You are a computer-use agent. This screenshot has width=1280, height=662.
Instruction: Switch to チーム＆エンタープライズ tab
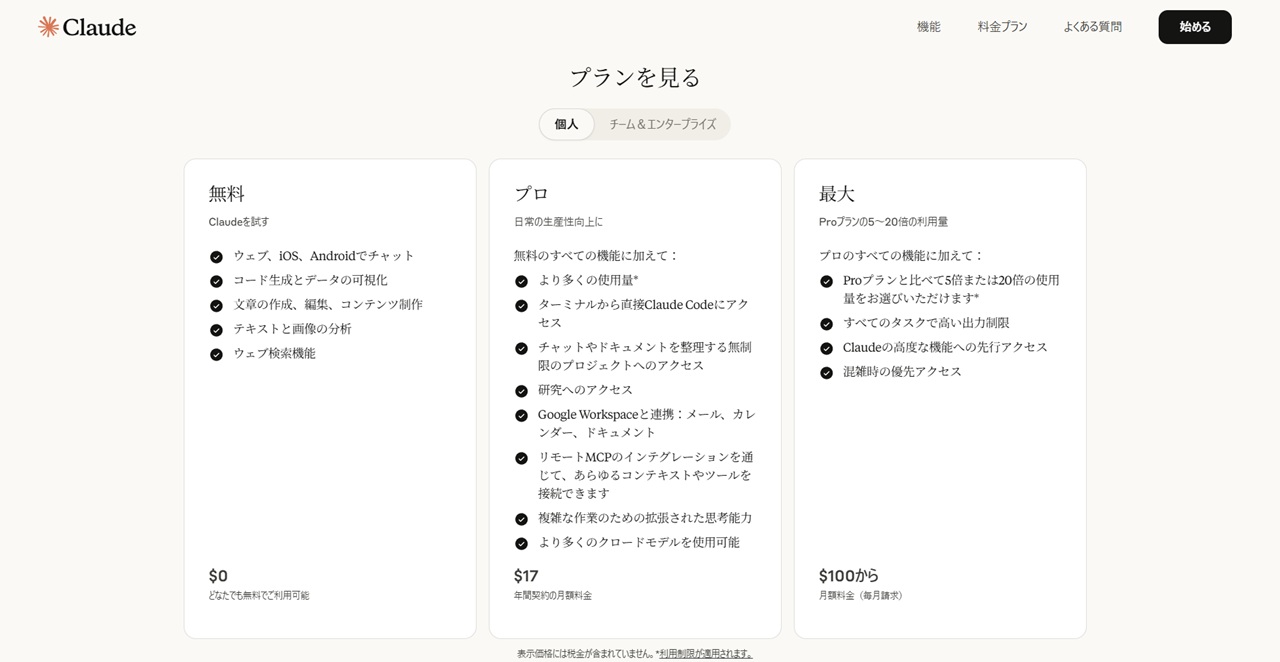point(663,124)
